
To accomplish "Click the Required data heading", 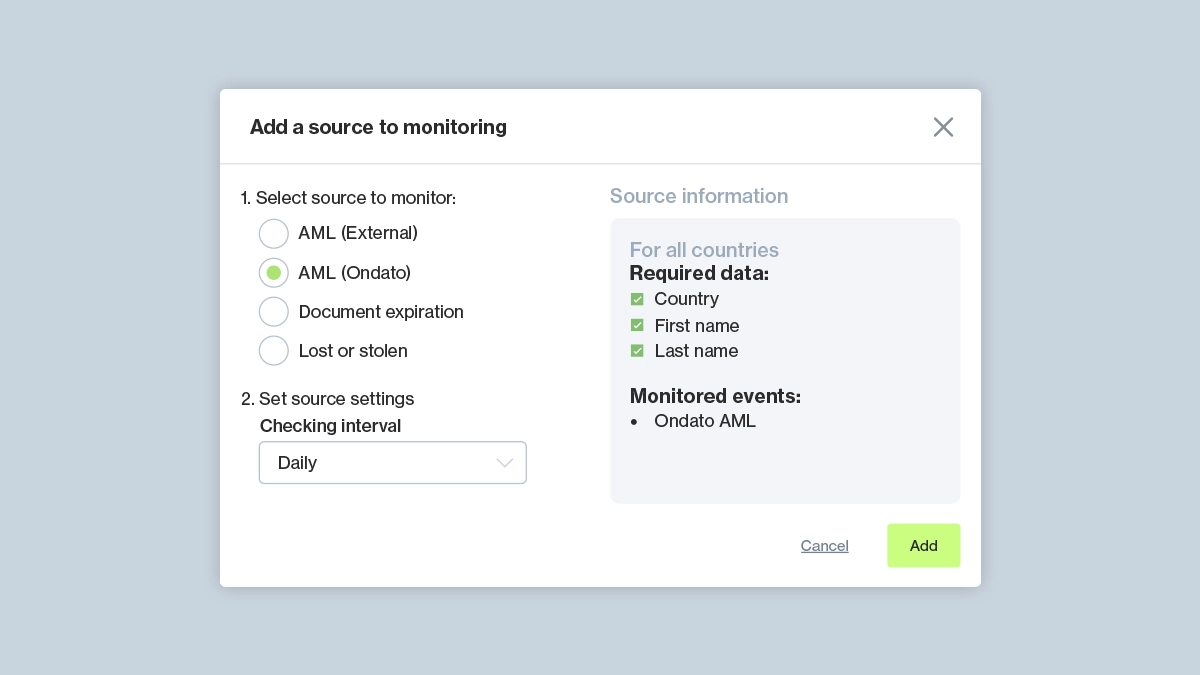I will point(699,273).
